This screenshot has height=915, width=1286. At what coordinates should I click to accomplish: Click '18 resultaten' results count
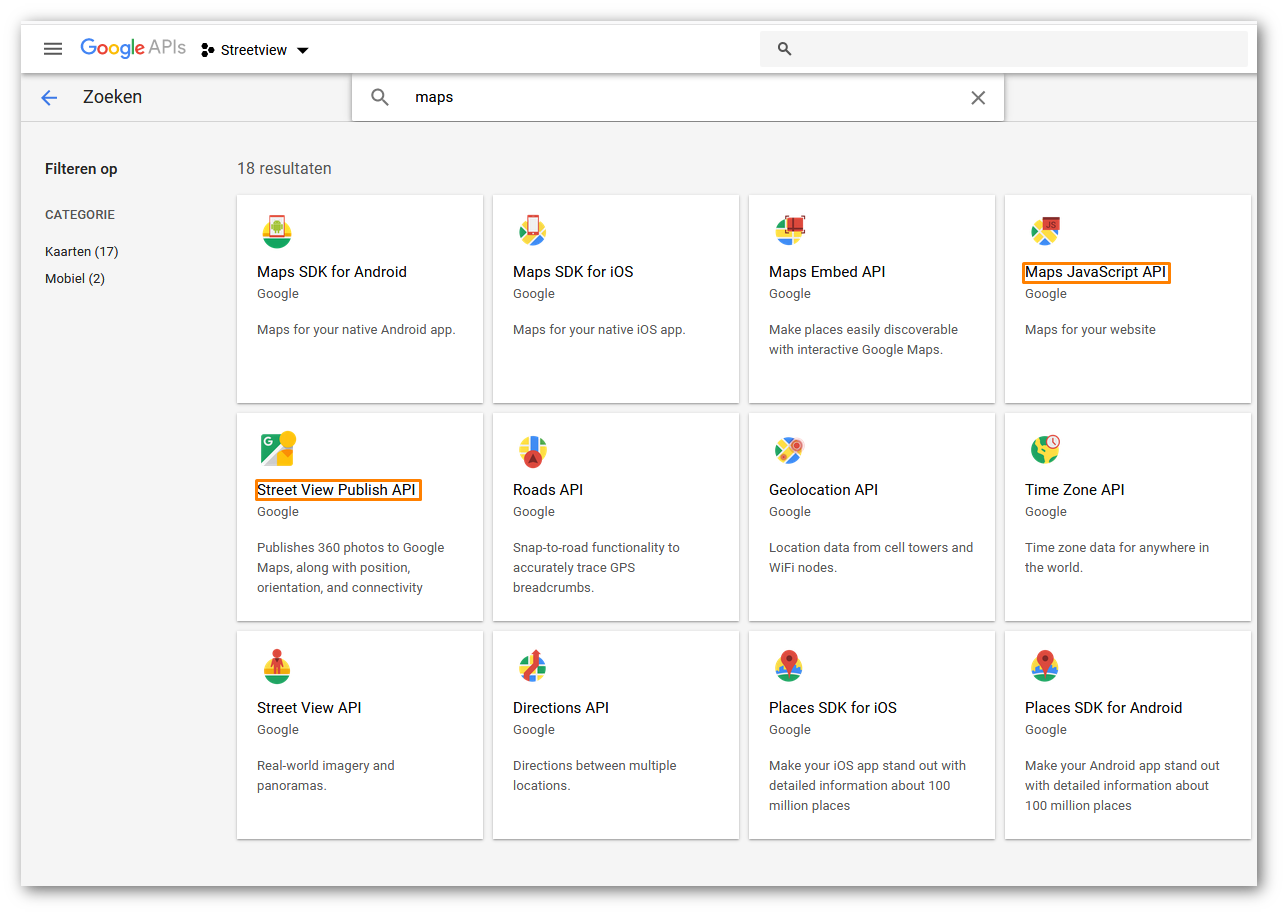point(284,168)
